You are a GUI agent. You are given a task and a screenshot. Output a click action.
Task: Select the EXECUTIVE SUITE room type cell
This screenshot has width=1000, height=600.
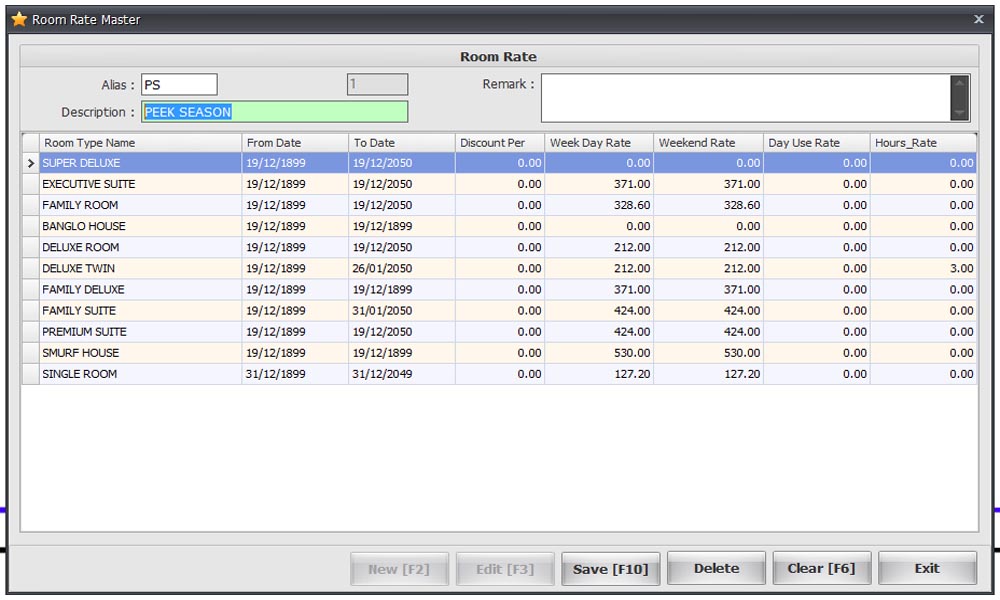click(x=140, y=184)
